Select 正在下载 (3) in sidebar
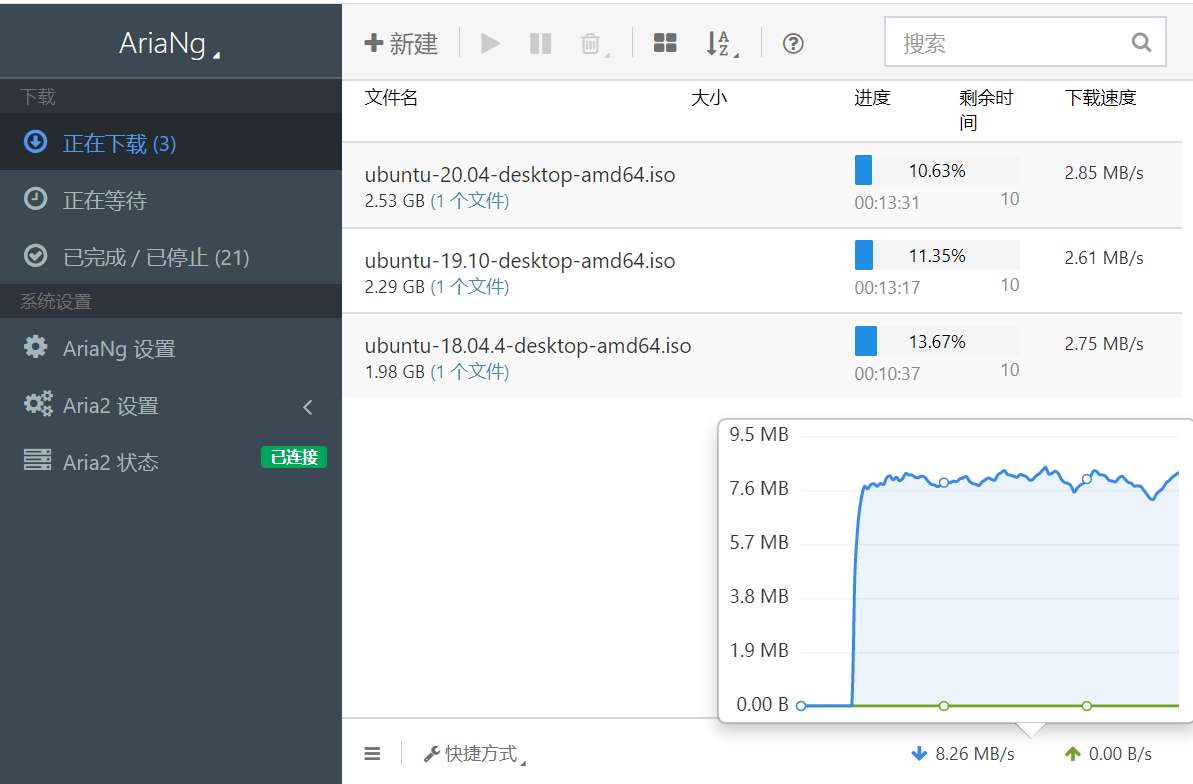 (120, 144)
